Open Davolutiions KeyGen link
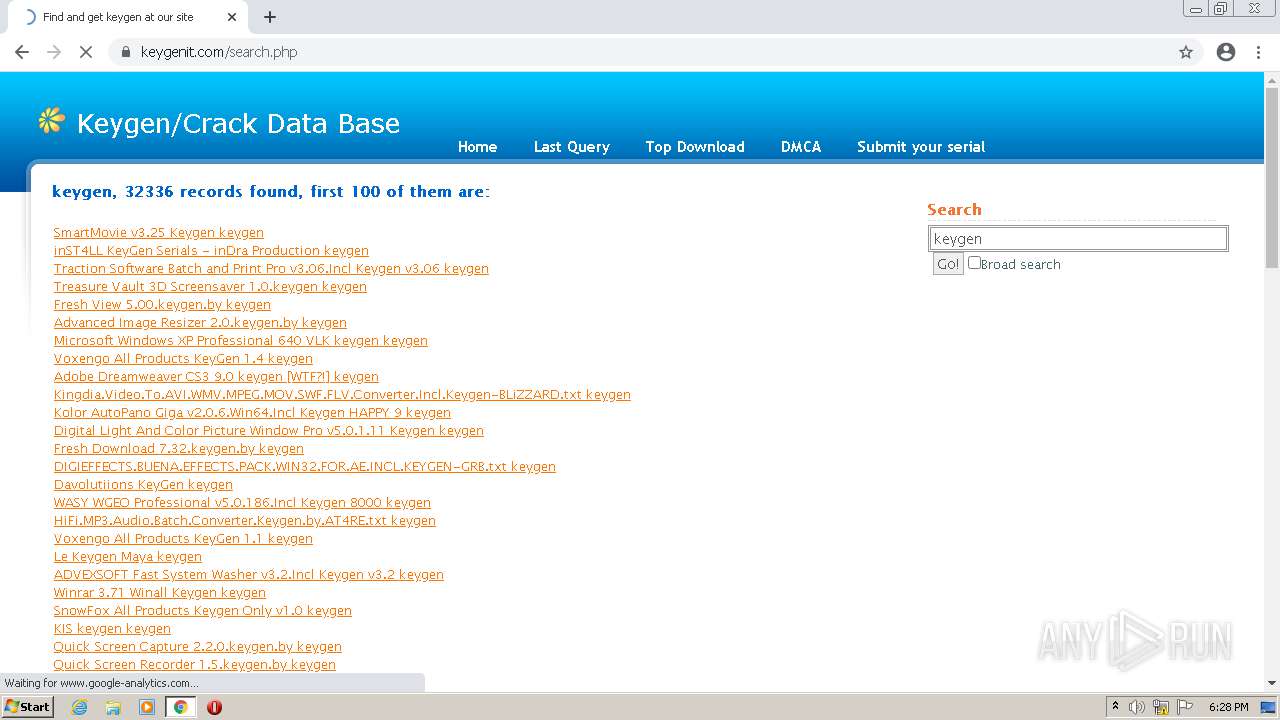The height and width of the screenshot is (720, 1280). pyautogui.click(x=143, y=484)
